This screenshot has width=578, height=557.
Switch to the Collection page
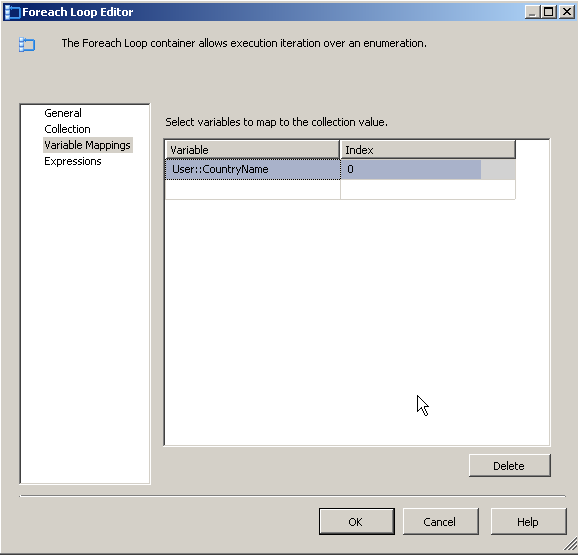pyautogui.click(x=67, y=129)
